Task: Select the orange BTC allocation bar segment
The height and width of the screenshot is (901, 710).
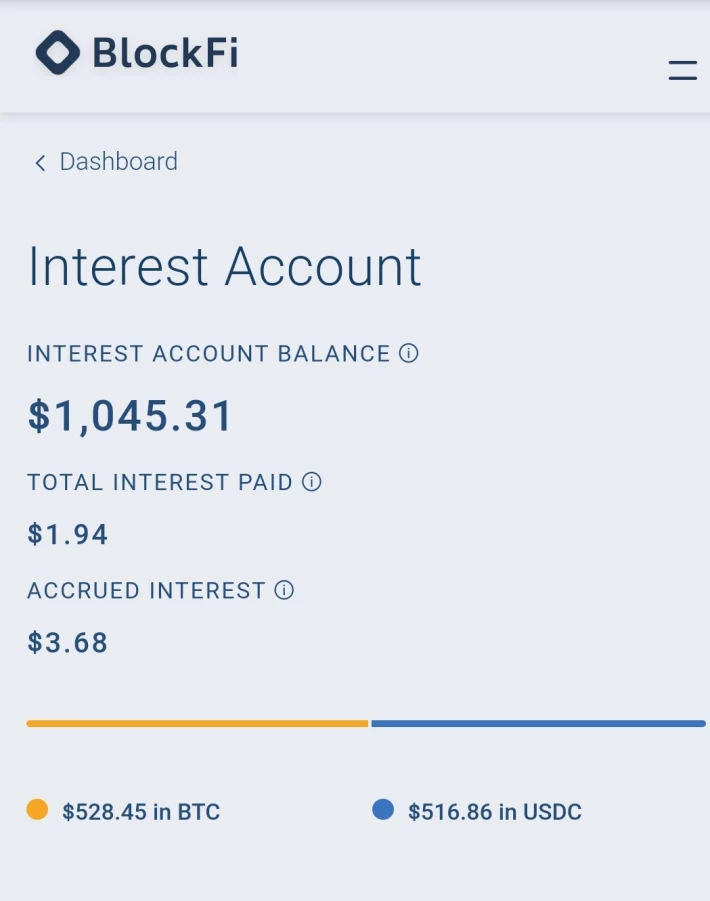Action: 197,723
